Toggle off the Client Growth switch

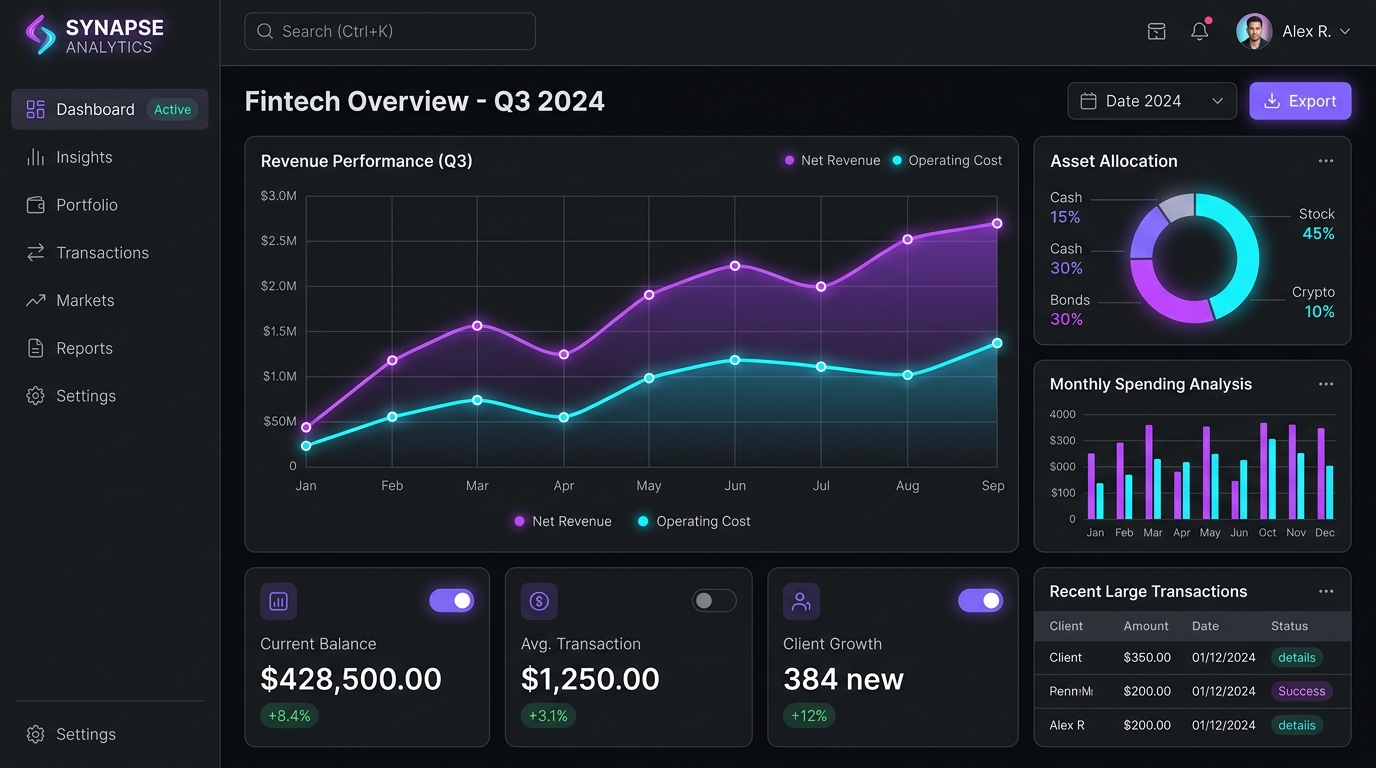tap(980, 600)
